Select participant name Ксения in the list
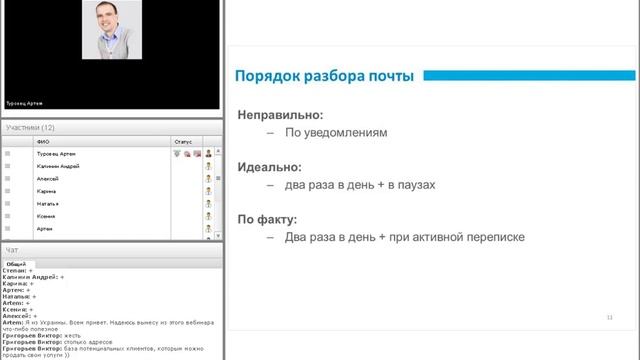 pos(46,216)
